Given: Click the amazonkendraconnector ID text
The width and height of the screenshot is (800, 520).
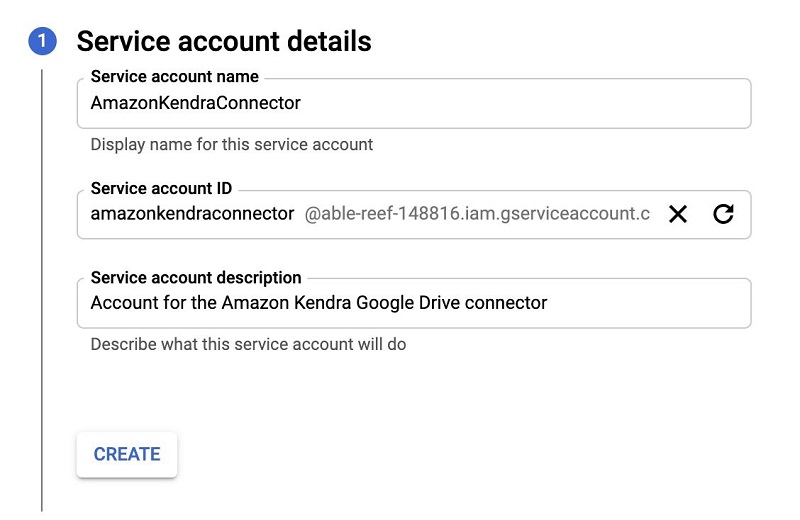Looking at the screenshot, I should tap(192, 213).
